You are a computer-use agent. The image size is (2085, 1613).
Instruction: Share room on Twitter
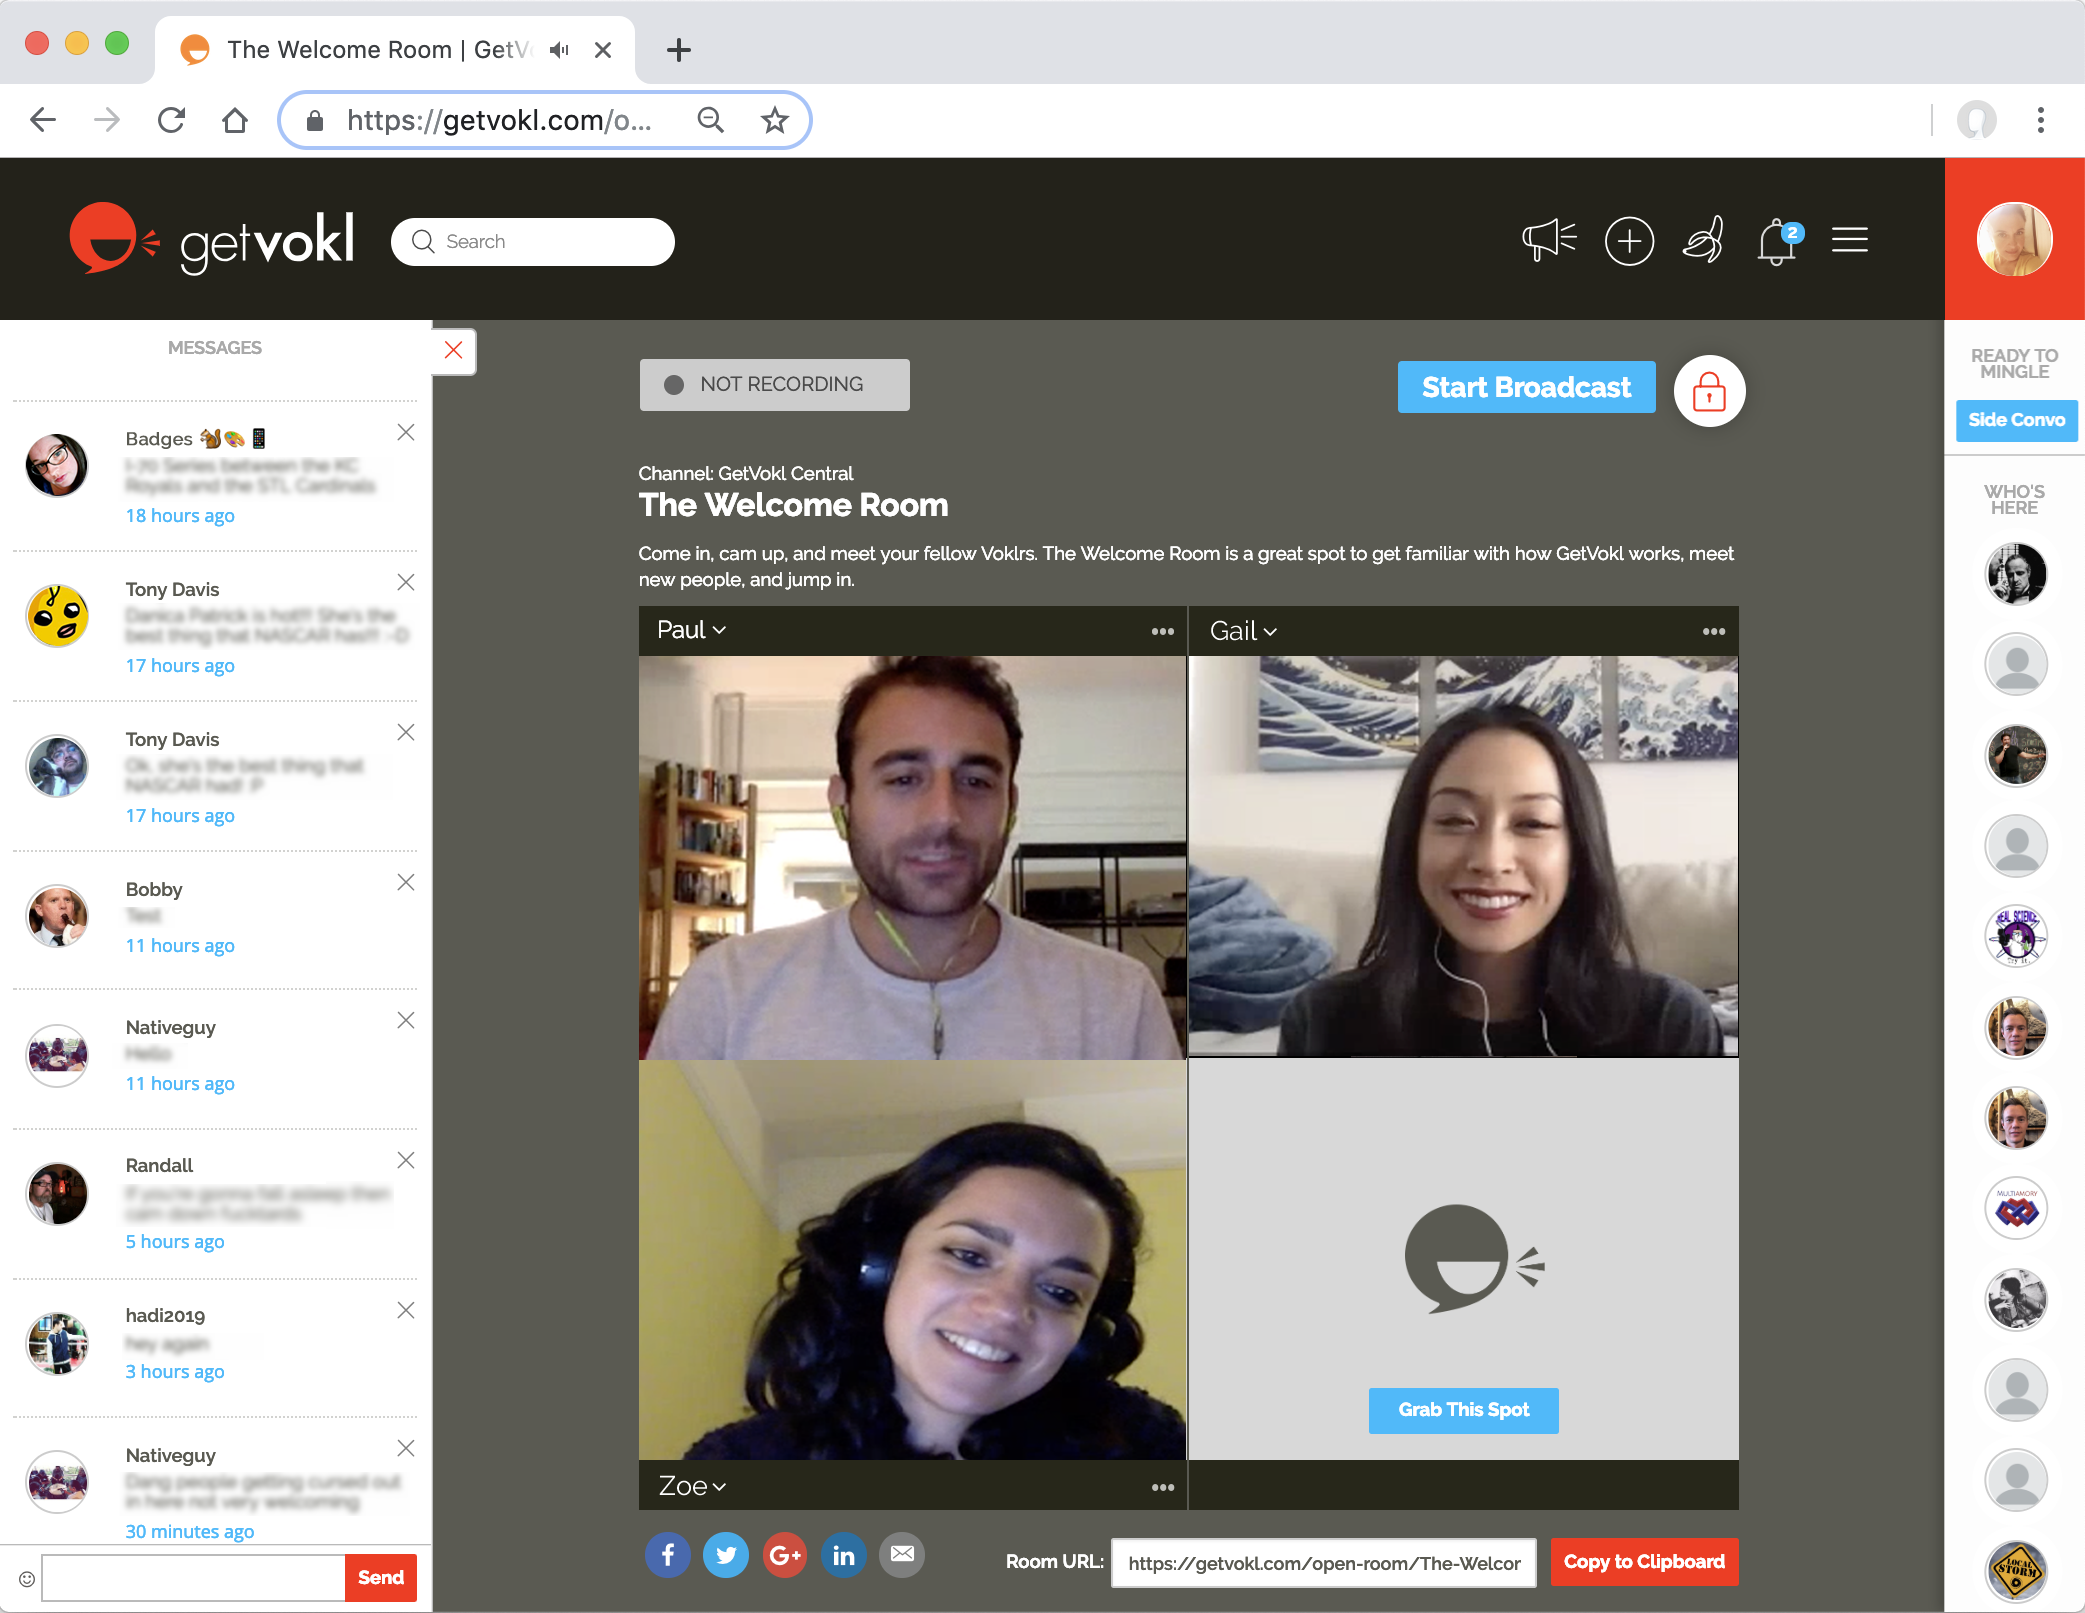click(726, 1555)
